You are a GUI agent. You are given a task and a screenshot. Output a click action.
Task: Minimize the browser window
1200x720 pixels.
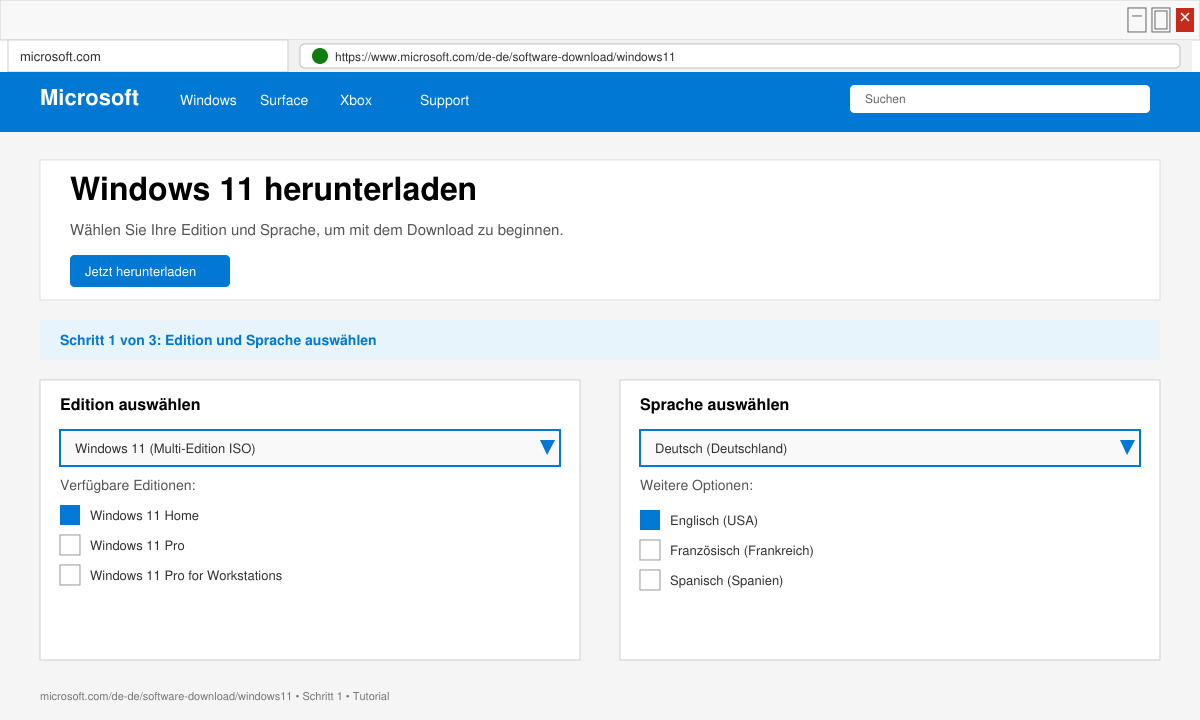[x=1137, y=20]
